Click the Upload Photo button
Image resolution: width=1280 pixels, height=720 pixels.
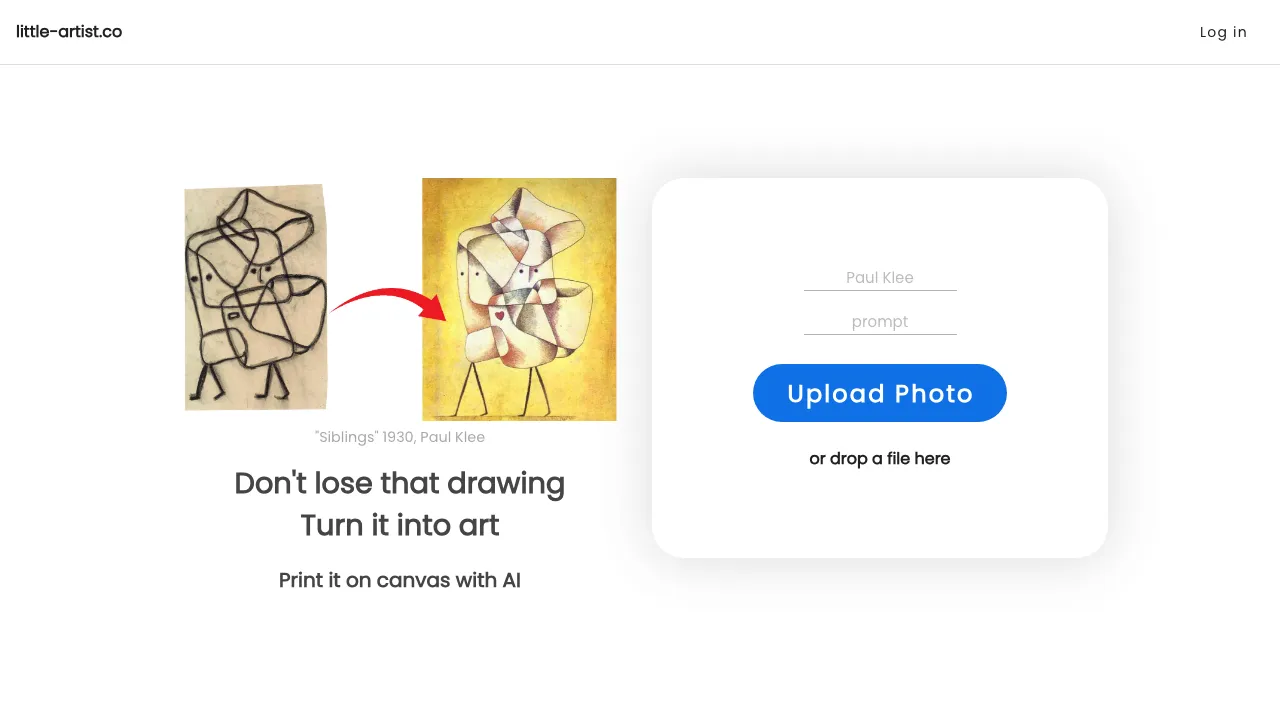pyautogui.click(x=880, y=393)
